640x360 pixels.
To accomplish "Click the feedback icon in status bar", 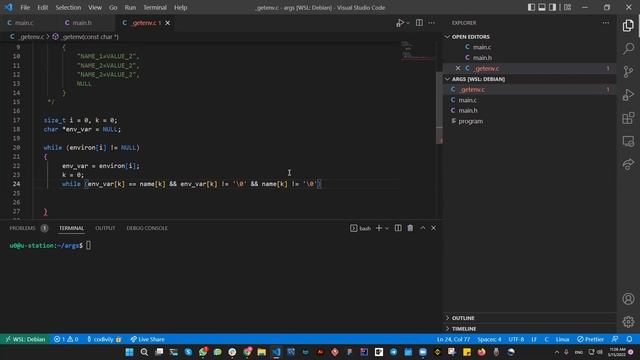I will [x=615, y=339].
